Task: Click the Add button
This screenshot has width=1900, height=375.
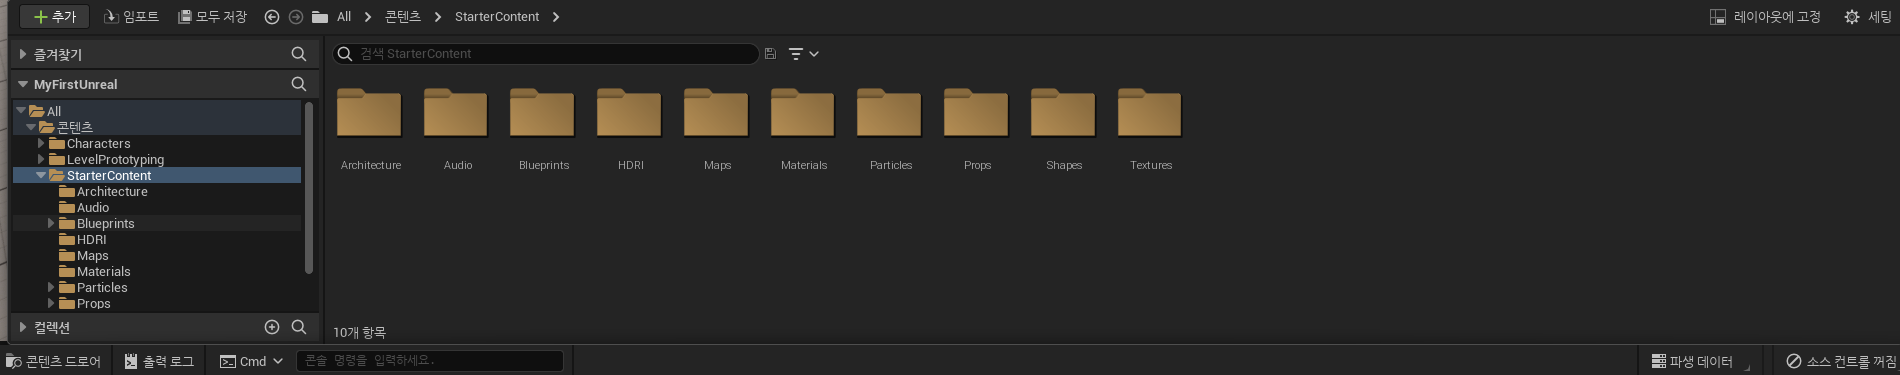Action: click(55, 17)
